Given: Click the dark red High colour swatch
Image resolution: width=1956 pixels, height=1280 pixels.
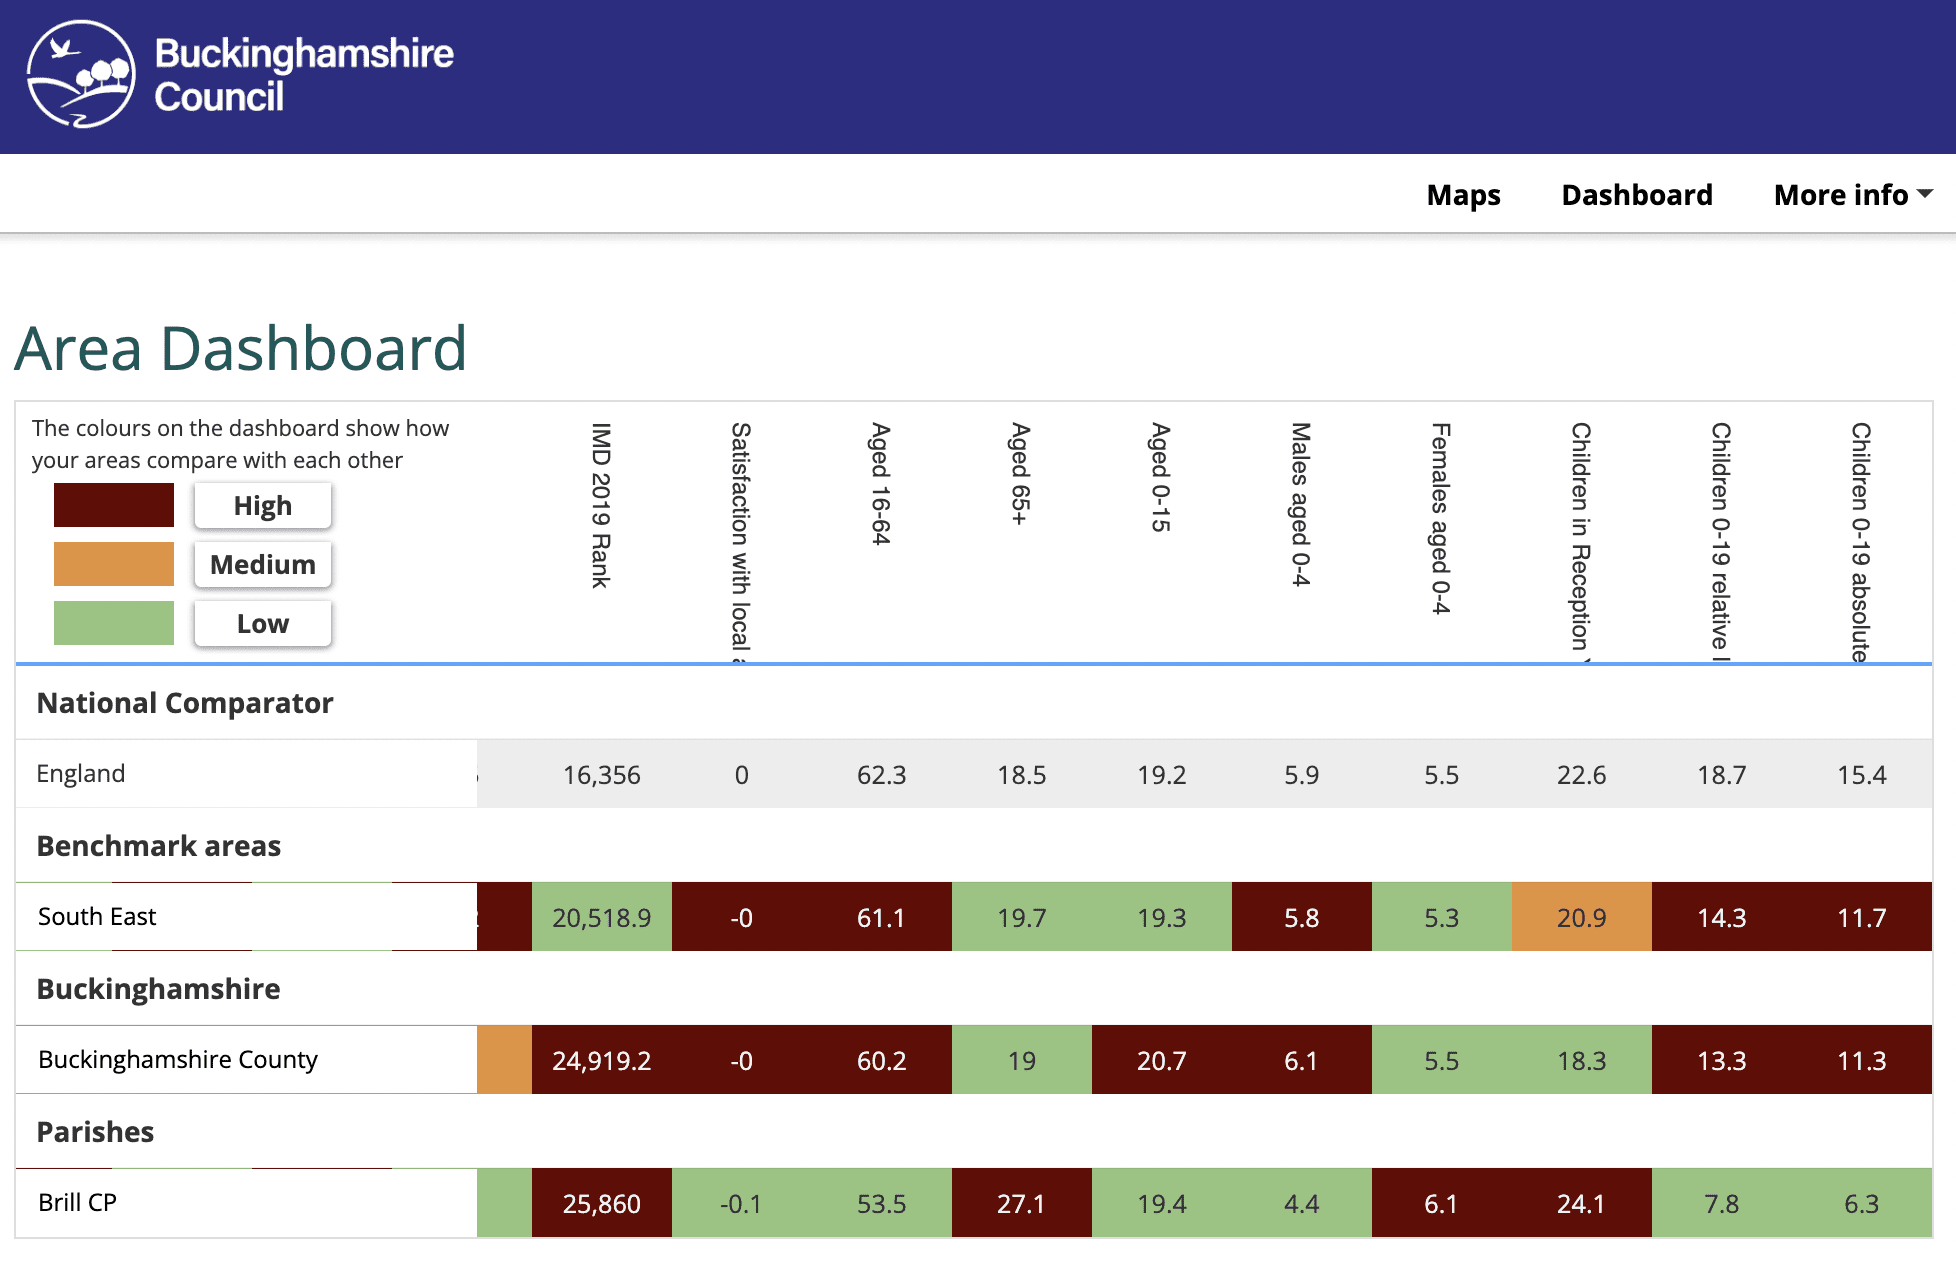Looking at the screenshot, I should tap(114, 505).
